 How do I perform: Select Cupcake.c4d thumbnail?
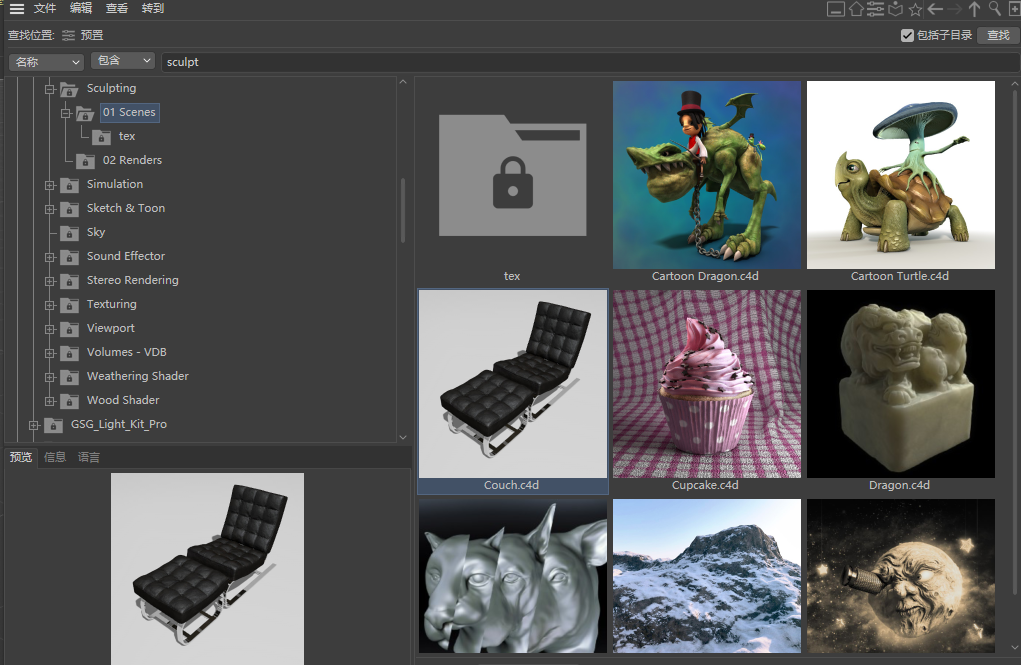(706, 384)
